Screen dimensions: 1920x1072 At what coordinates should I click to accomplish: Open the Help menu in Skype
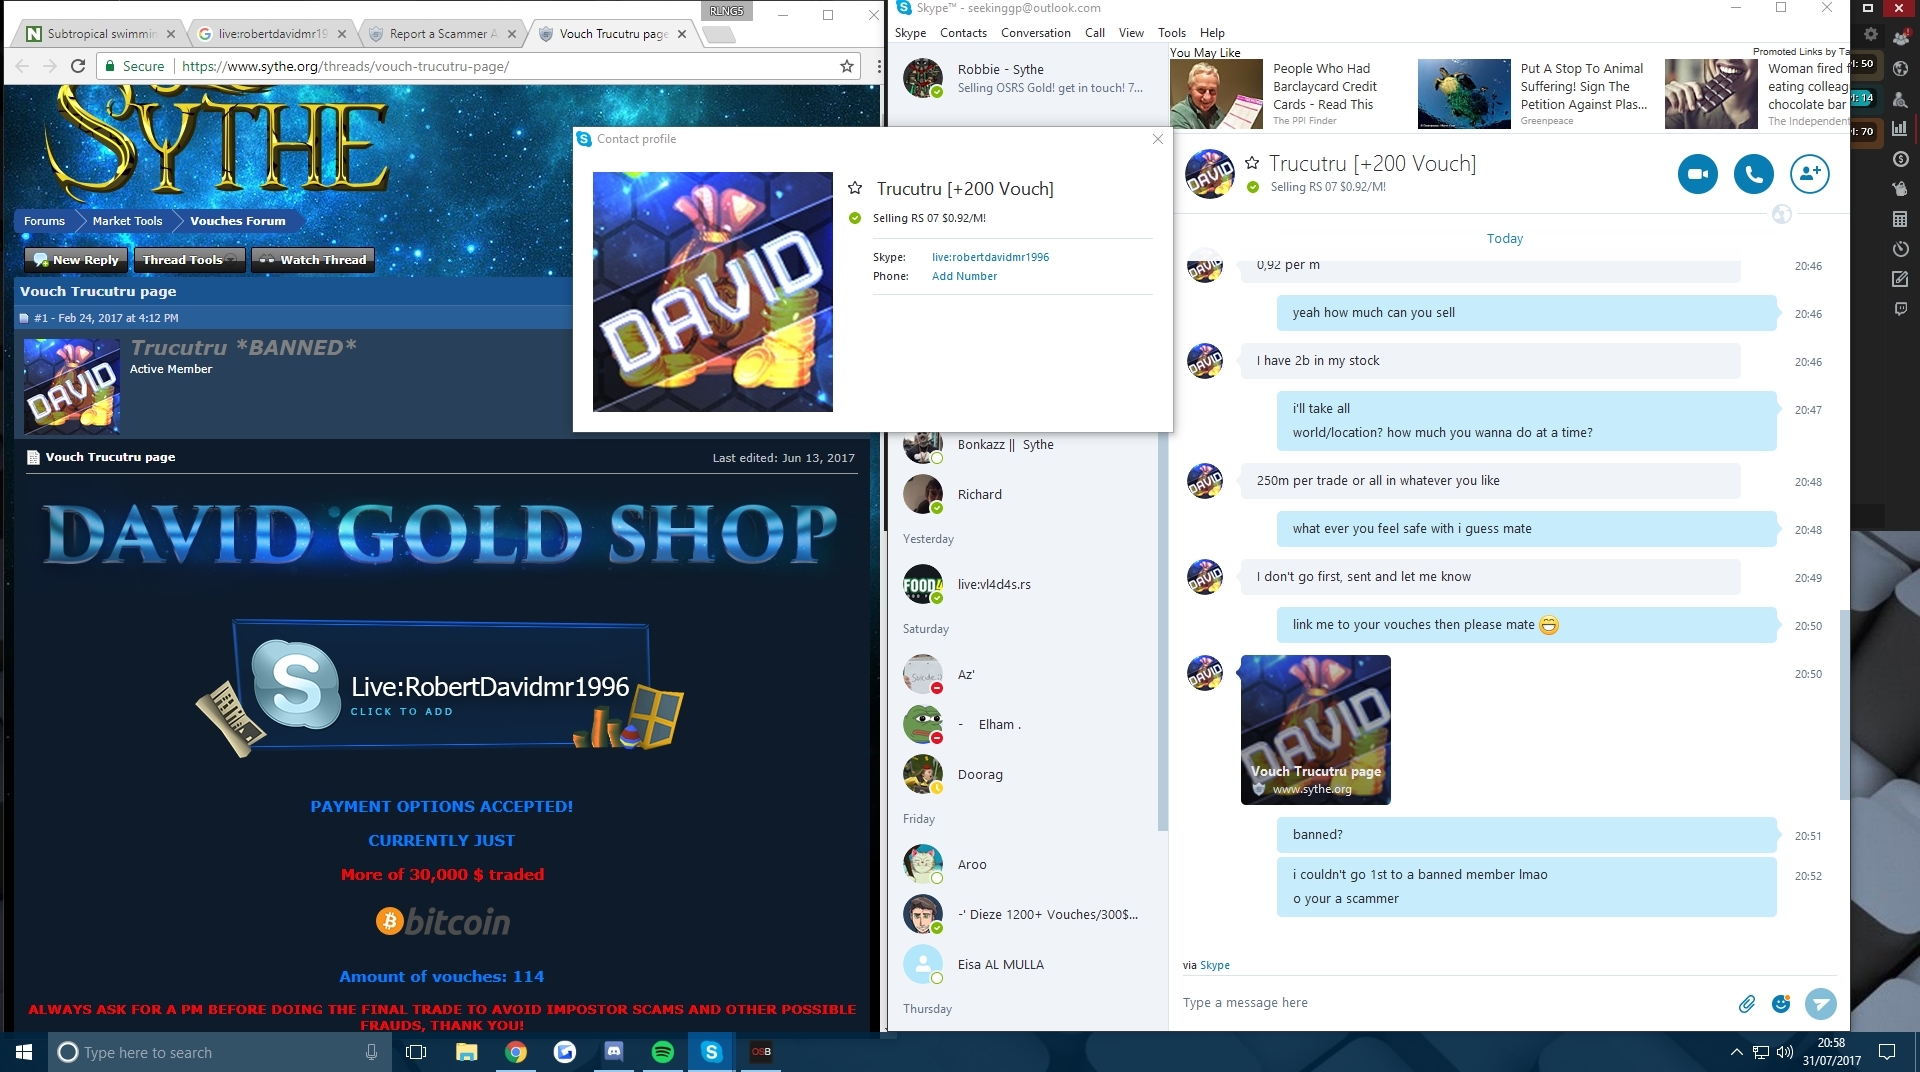[x=1212, y=33]
